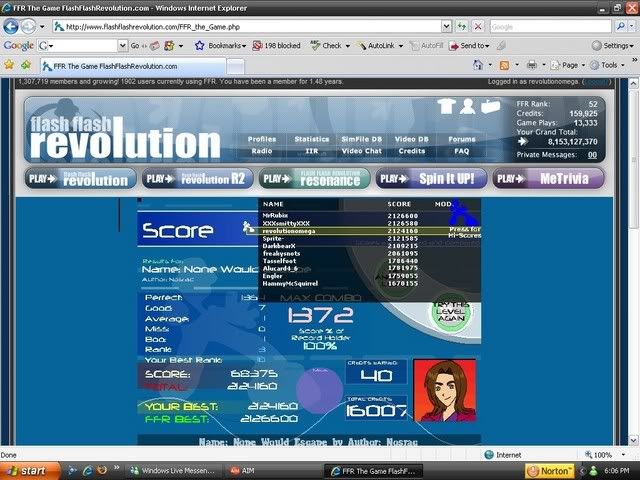640x480 pixels.
Task: Click the 198 blocked popup blocker button
Action: coord(277,46)
